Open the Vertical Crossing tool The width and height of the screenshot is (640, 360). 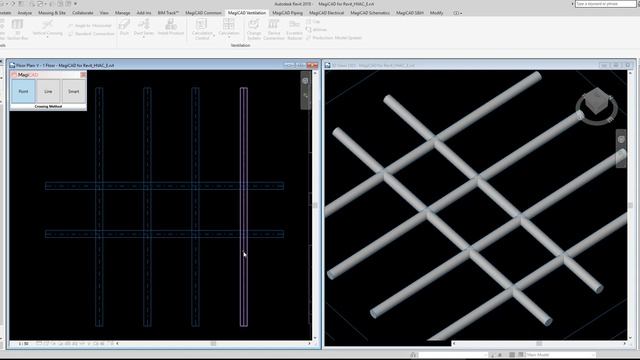(47, 29)
